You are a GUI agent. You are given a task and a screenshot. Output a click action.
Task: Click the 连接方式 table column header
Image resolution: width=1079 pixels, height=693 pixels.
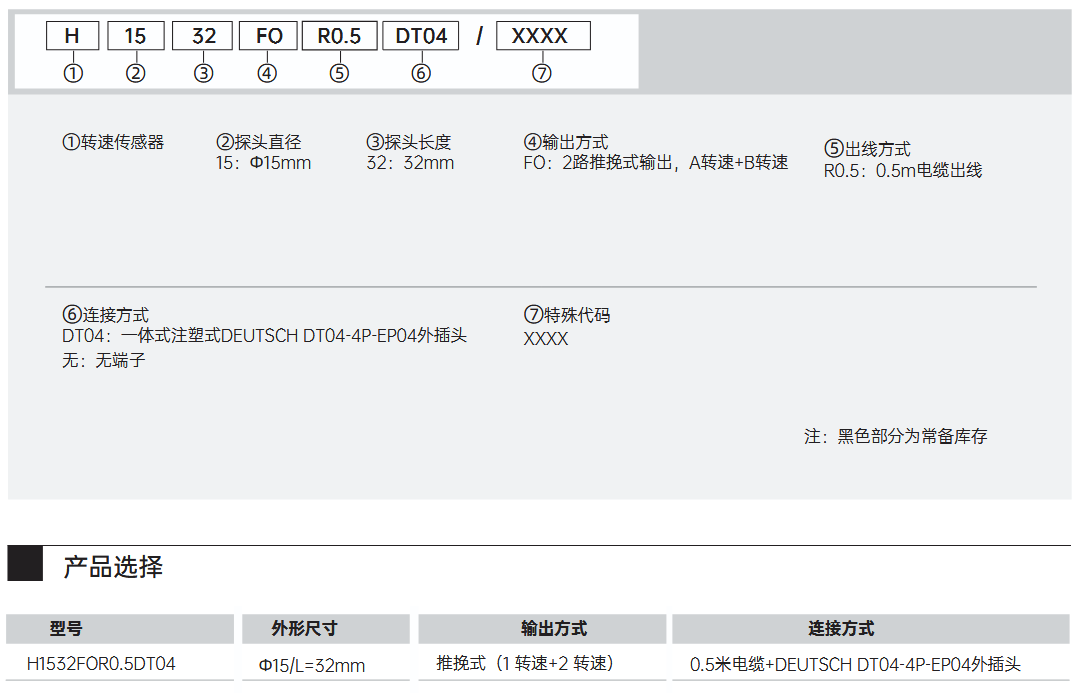point(870,629)
